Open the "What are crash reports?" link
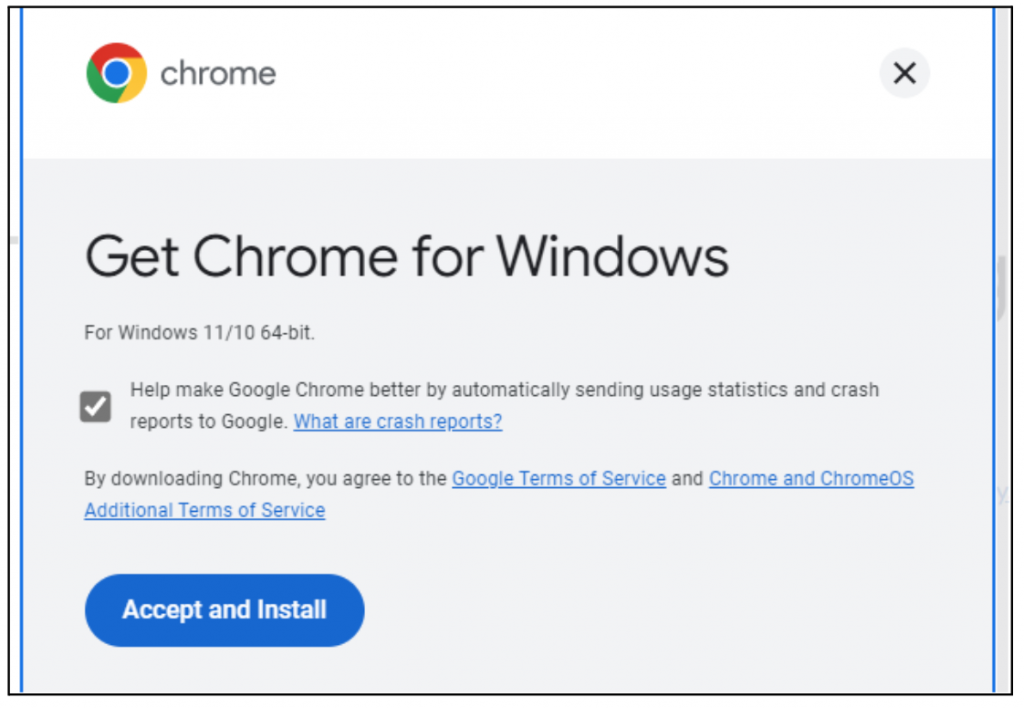 (397, 422)
